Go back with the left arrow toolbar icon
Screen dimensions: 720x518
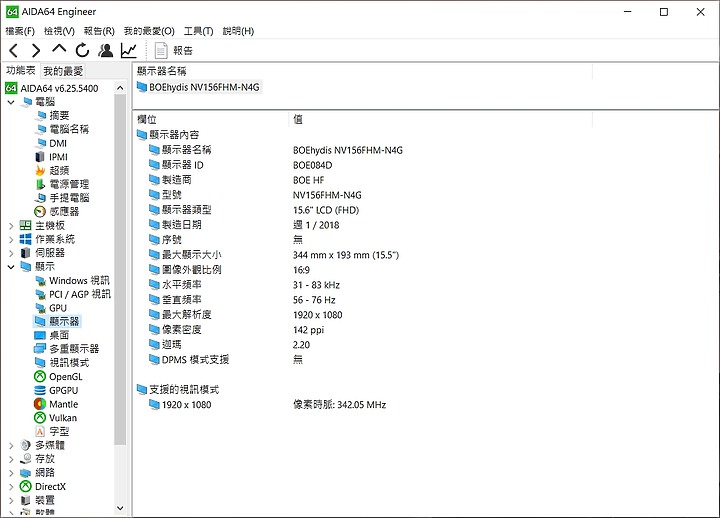coord(14,50)
